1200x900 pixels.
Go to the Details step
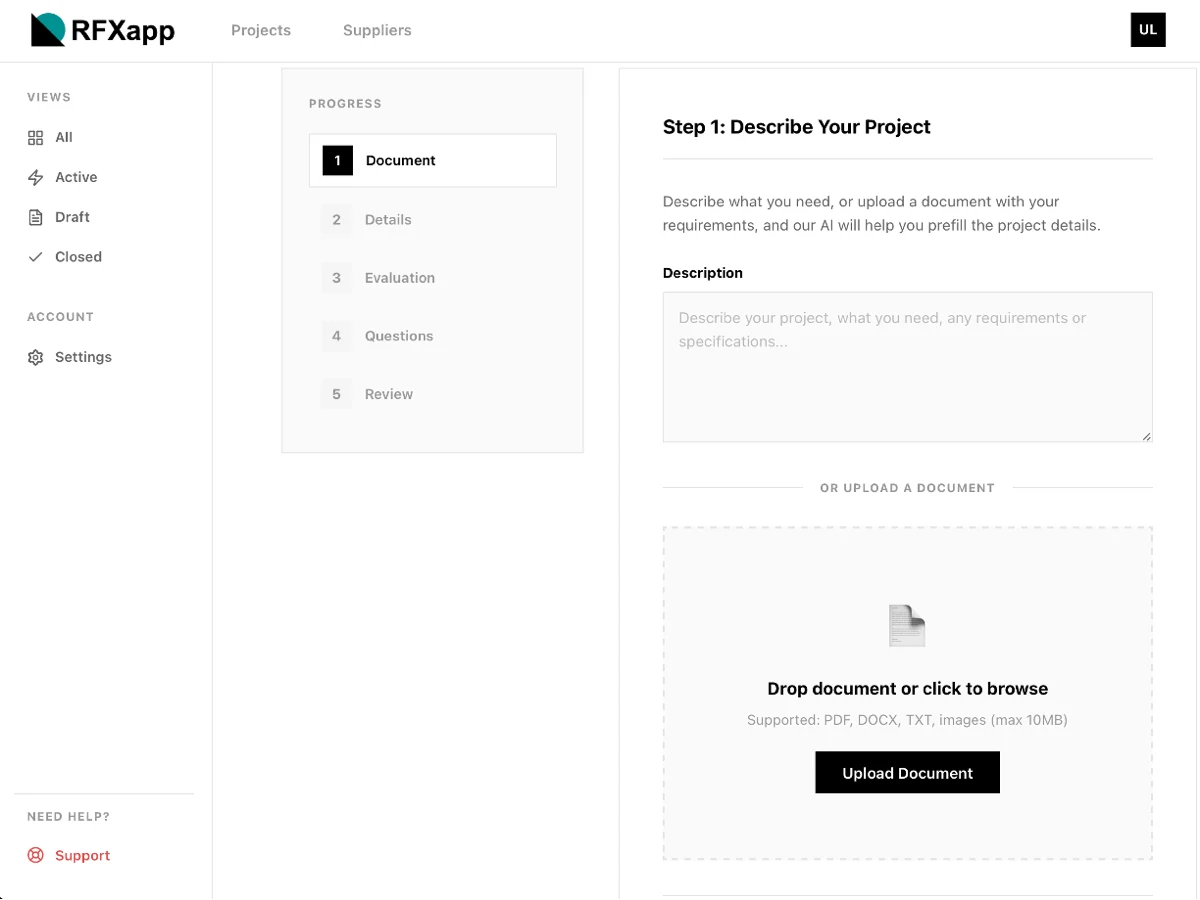(x=388, y=220)
